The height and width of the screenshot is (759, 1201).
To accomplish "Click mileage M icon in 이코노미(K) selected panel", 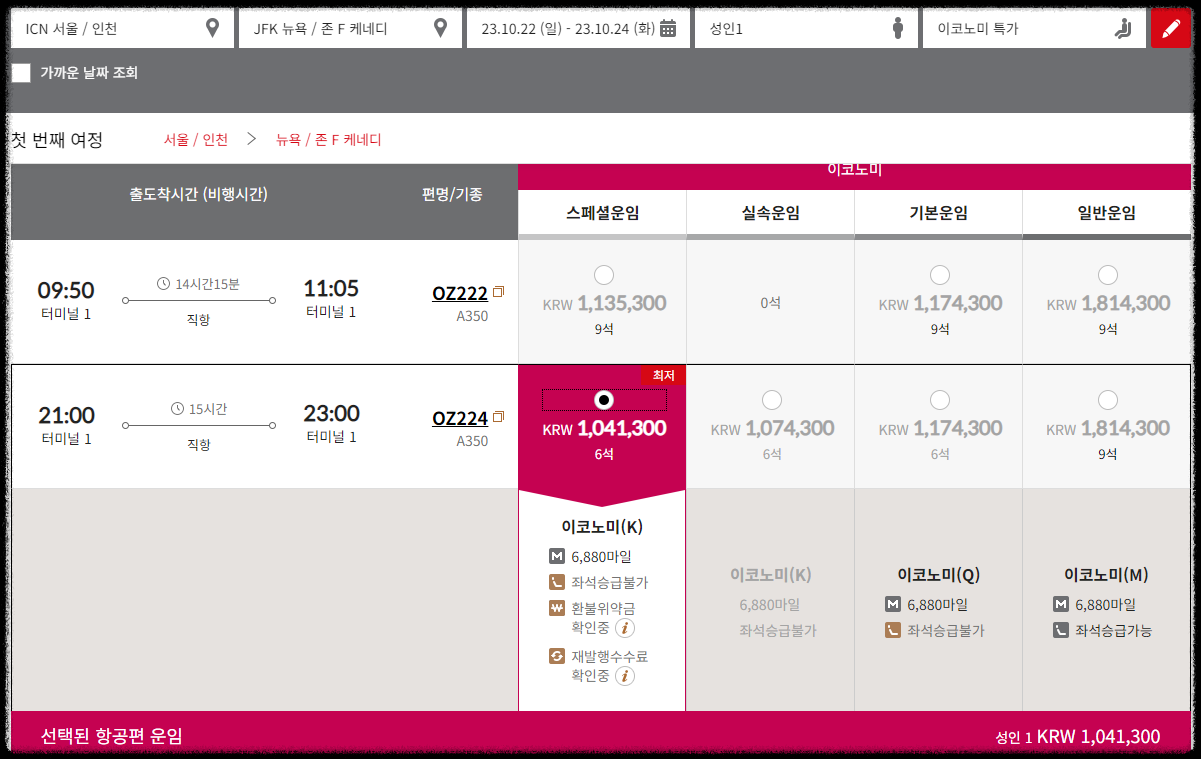I will click(557, 557).
